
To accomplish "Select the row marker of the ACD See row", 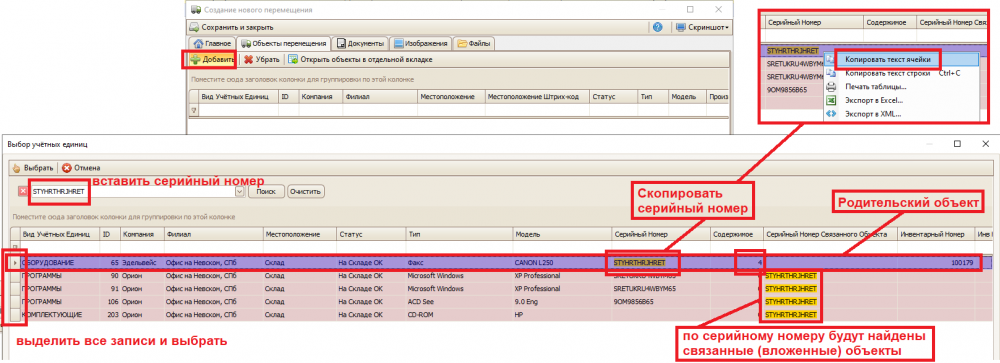I will [x=15, y=302].
